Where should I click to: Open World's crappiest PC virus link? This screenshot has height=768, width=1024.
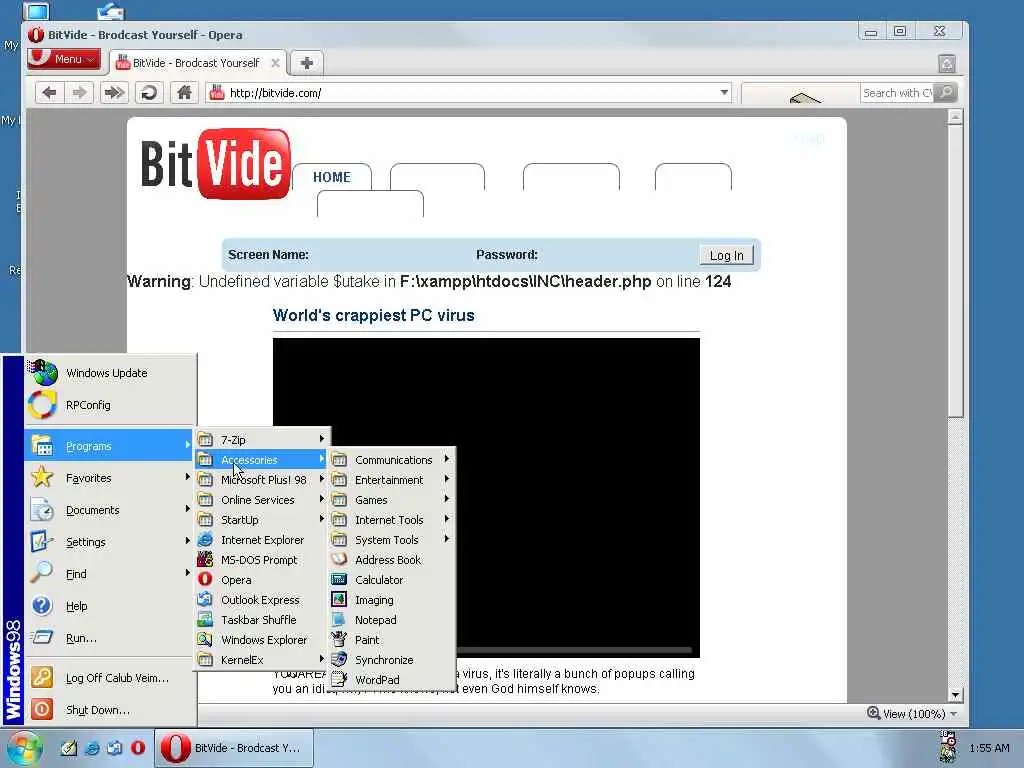pyautogui.click(x=374, y=315)
